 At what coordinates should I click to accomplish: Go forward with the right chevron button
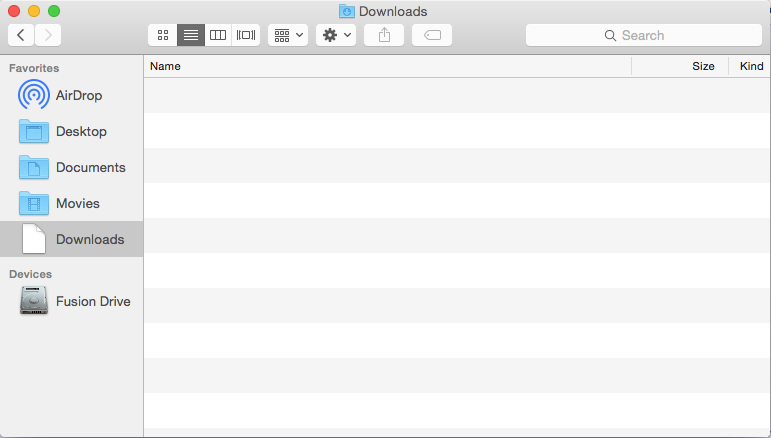point(48,35)
